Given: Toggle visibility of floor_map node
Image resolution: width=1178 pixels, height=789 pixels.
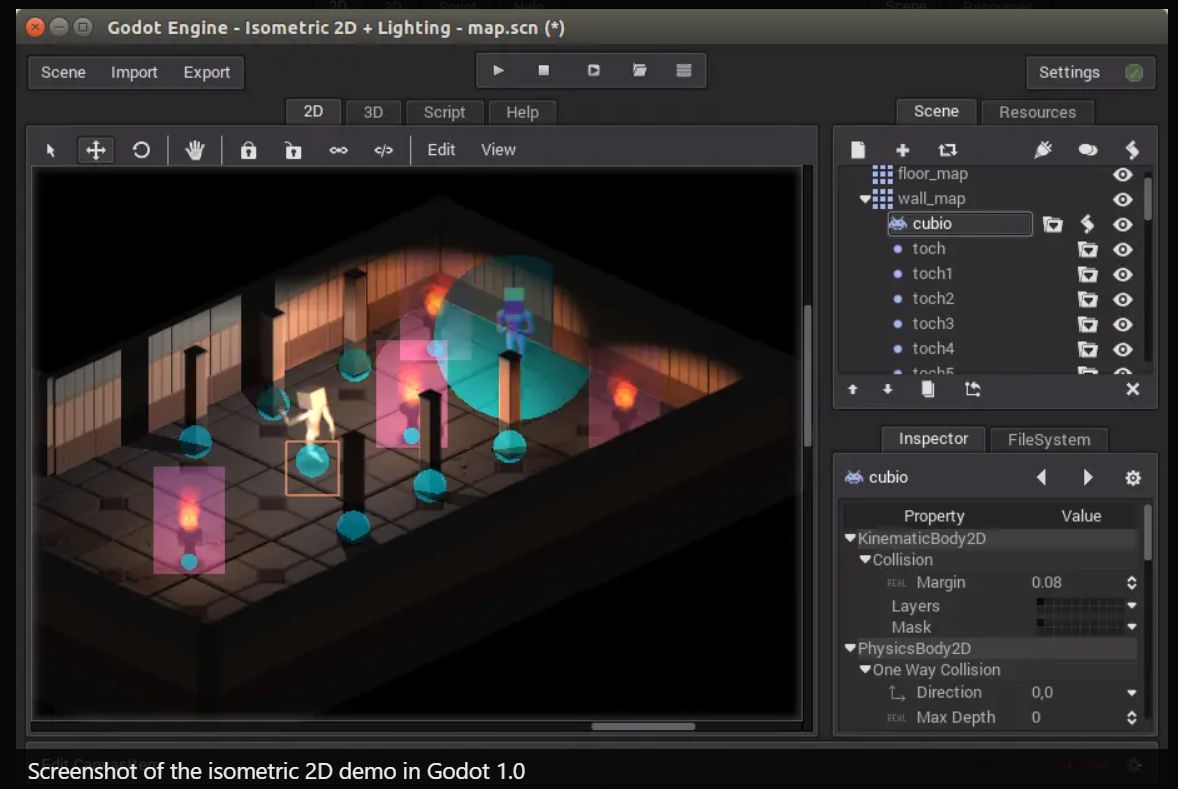Looking at the screenshot, I should pyautogui.click(x=1123, y=174).
